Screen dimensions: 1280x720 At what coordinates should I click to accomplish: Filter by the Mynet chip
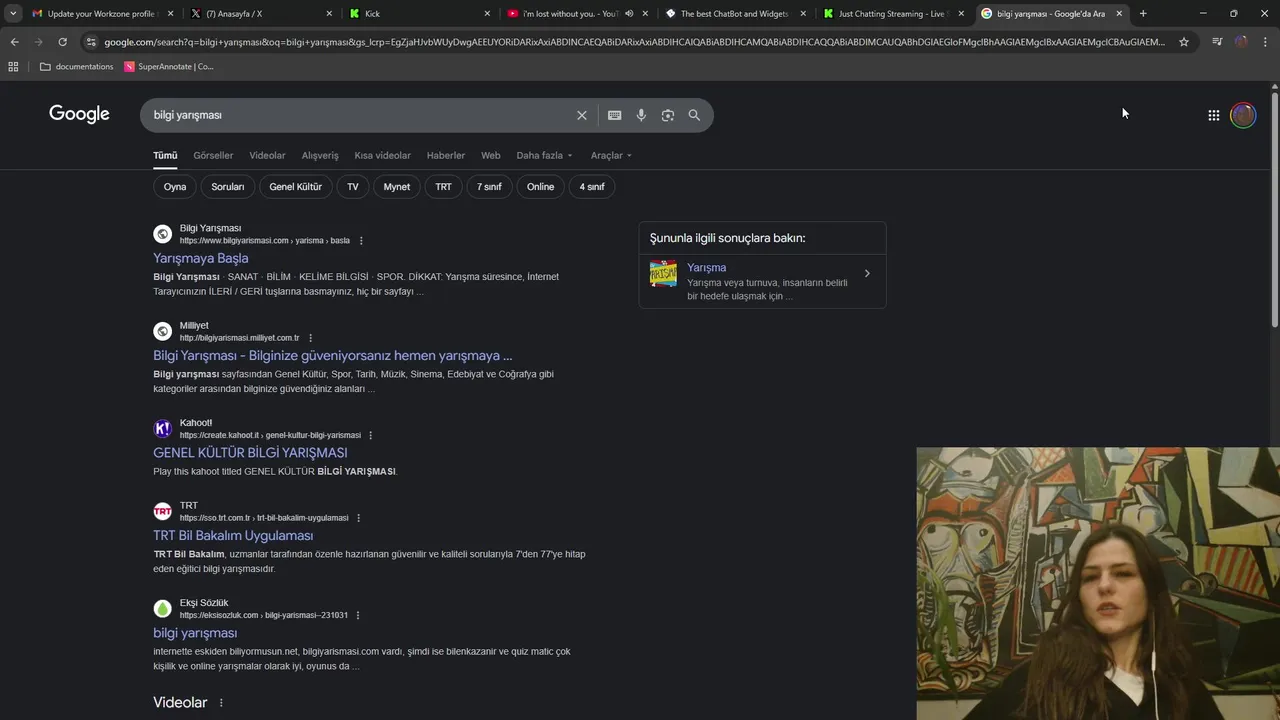(397, 187)
